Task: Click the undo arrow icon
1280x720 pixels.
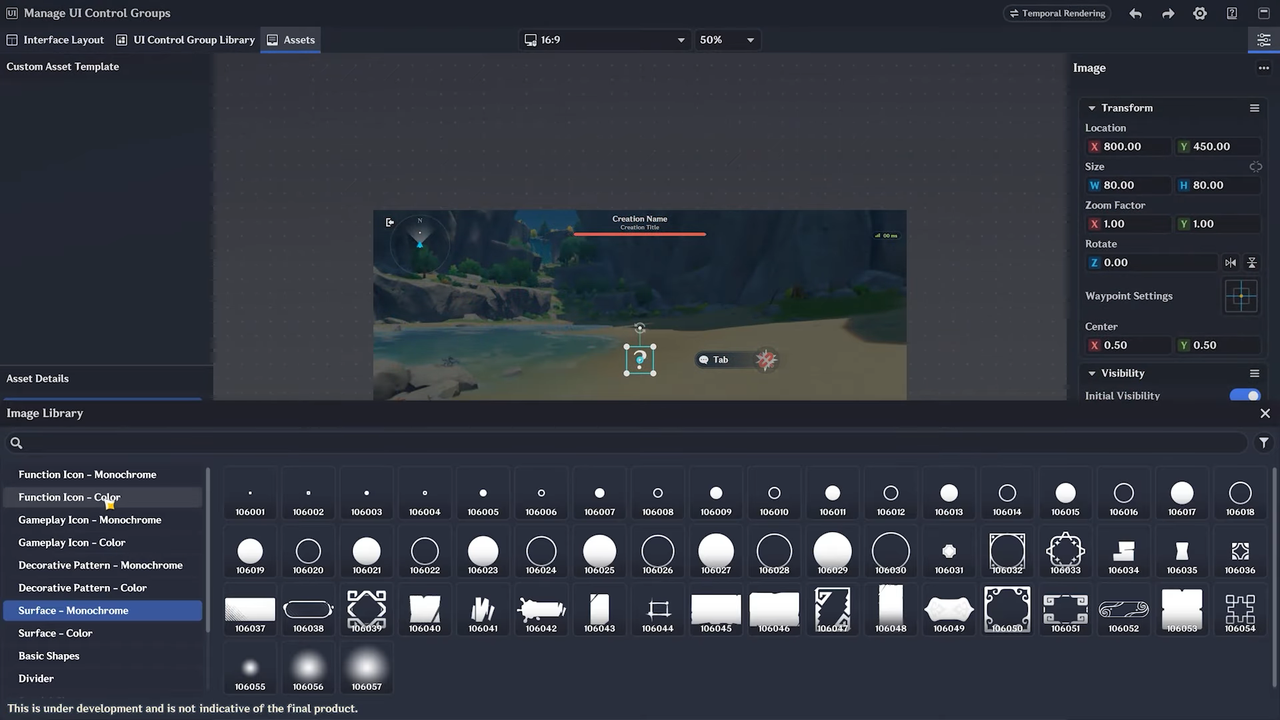Action: click(x=1135, y=13)
